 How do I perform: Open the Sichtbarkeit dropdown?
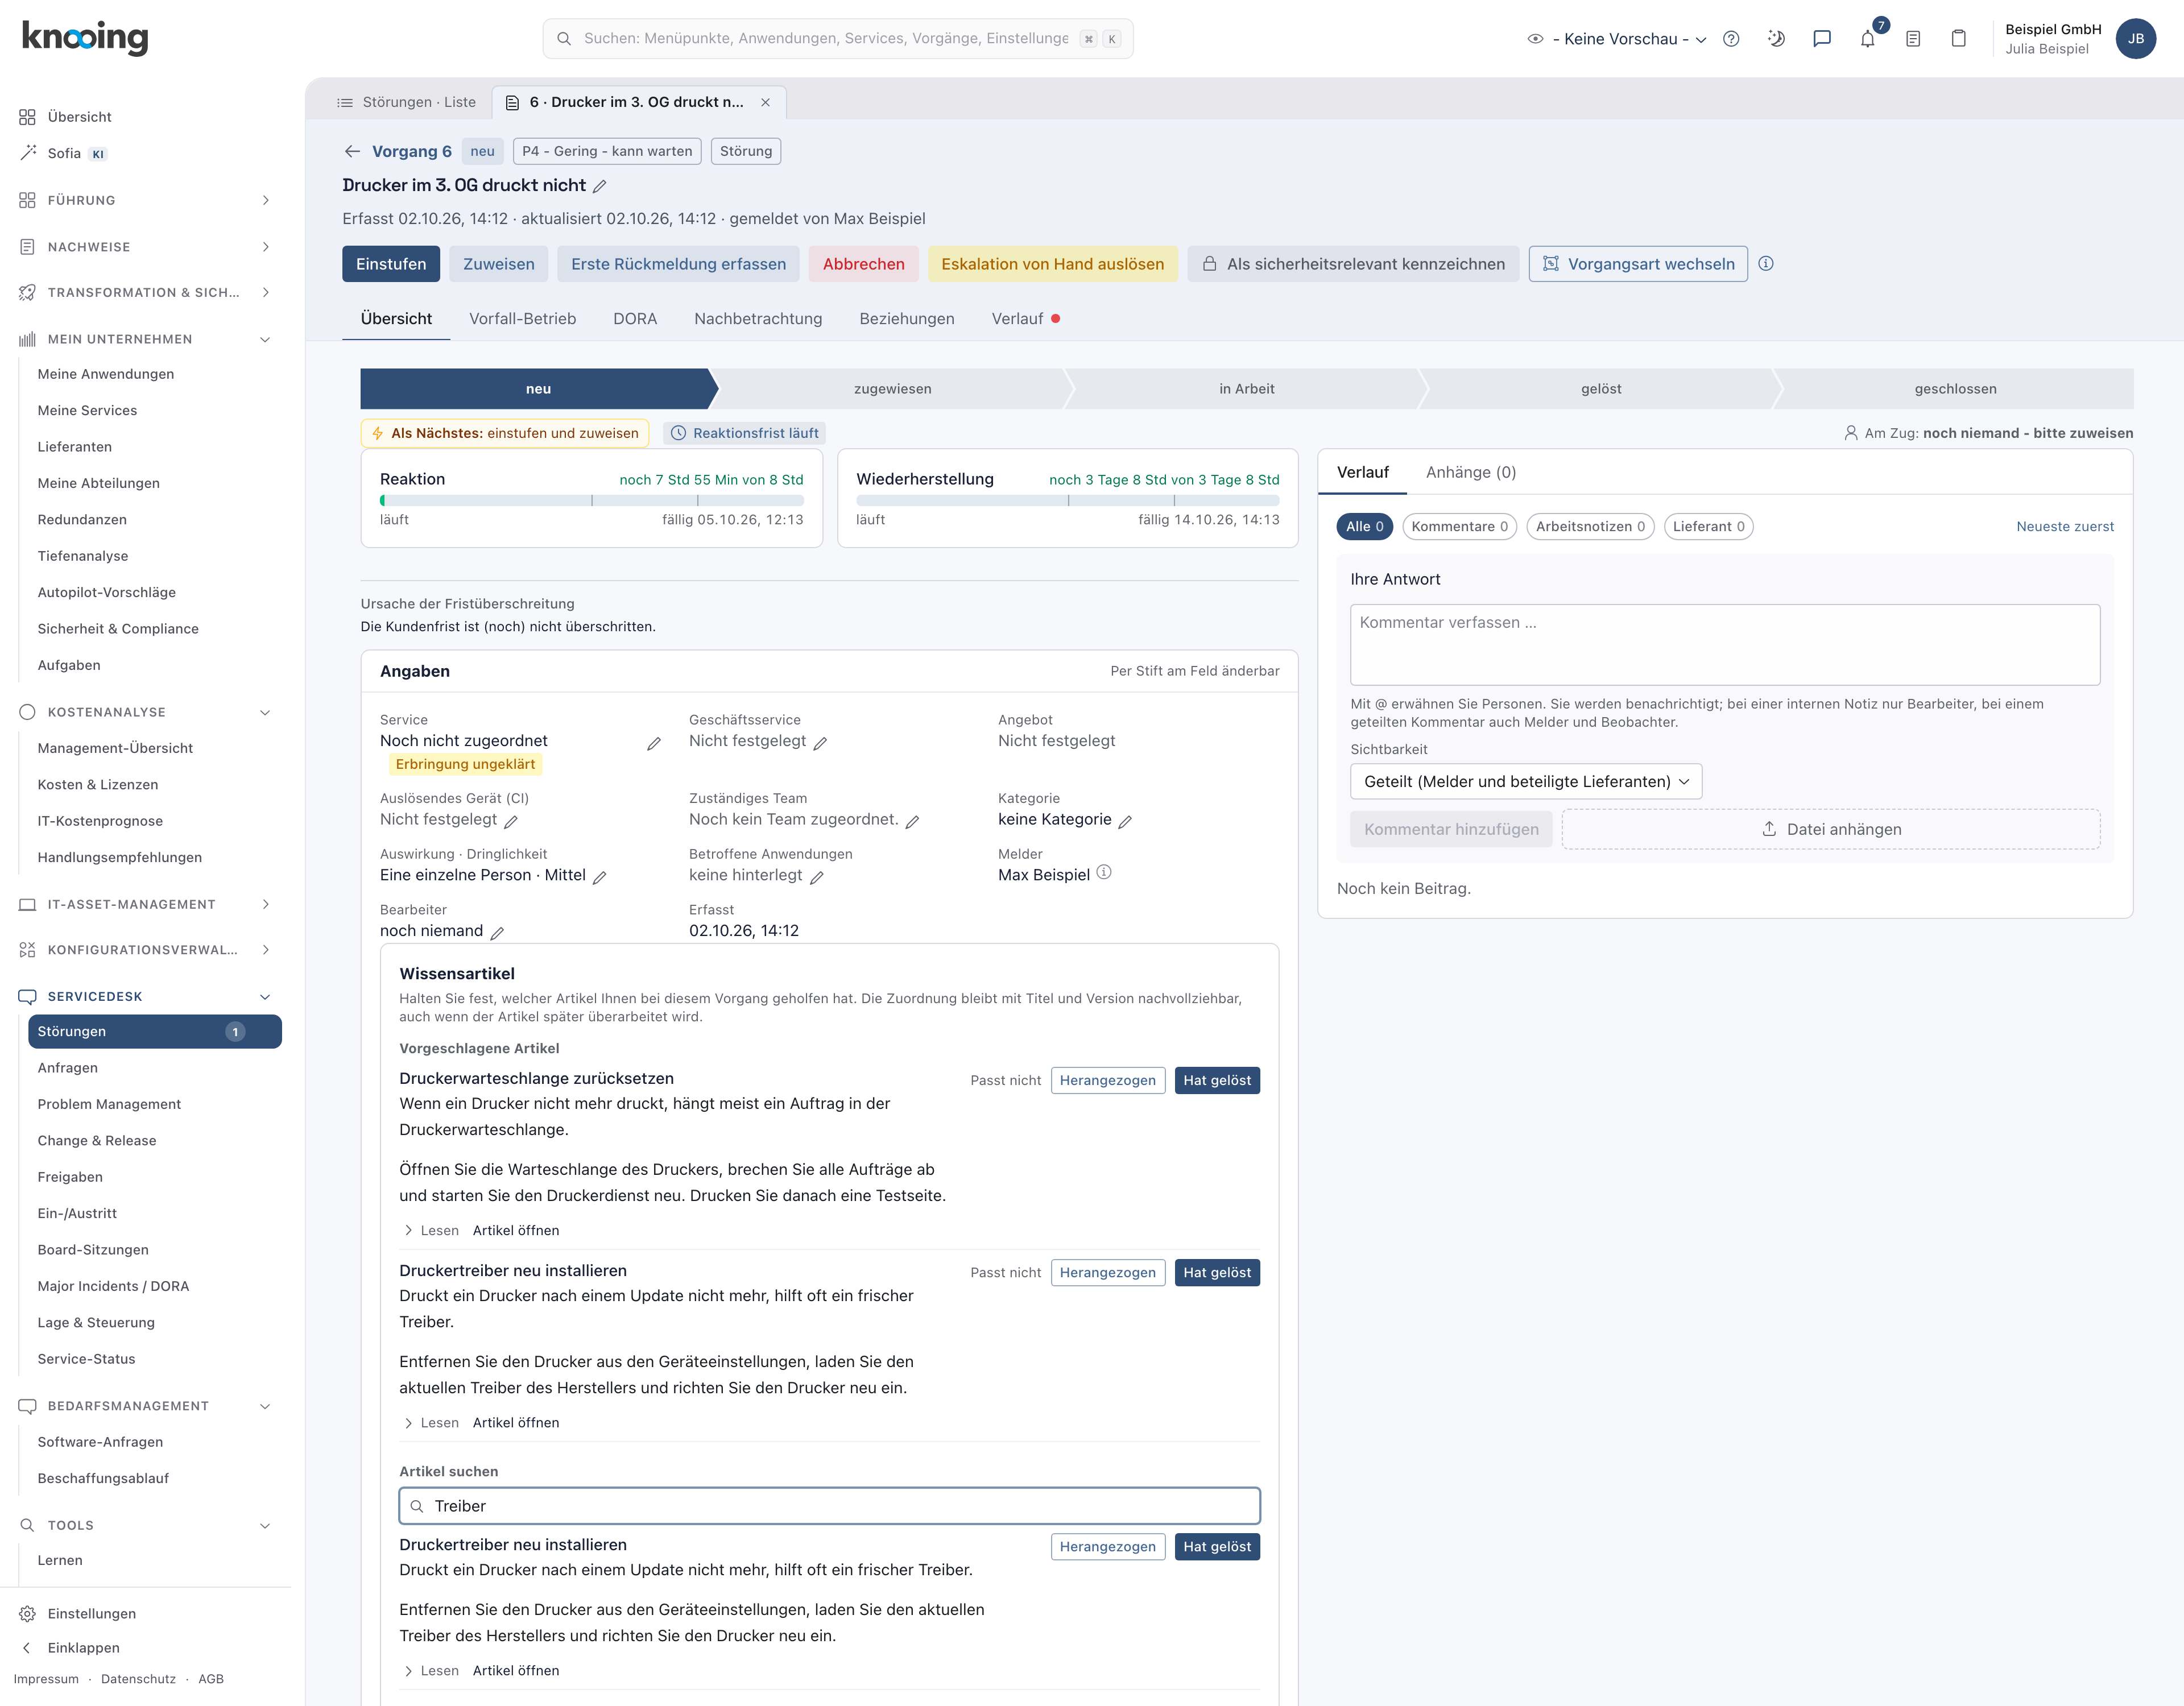1526,782
